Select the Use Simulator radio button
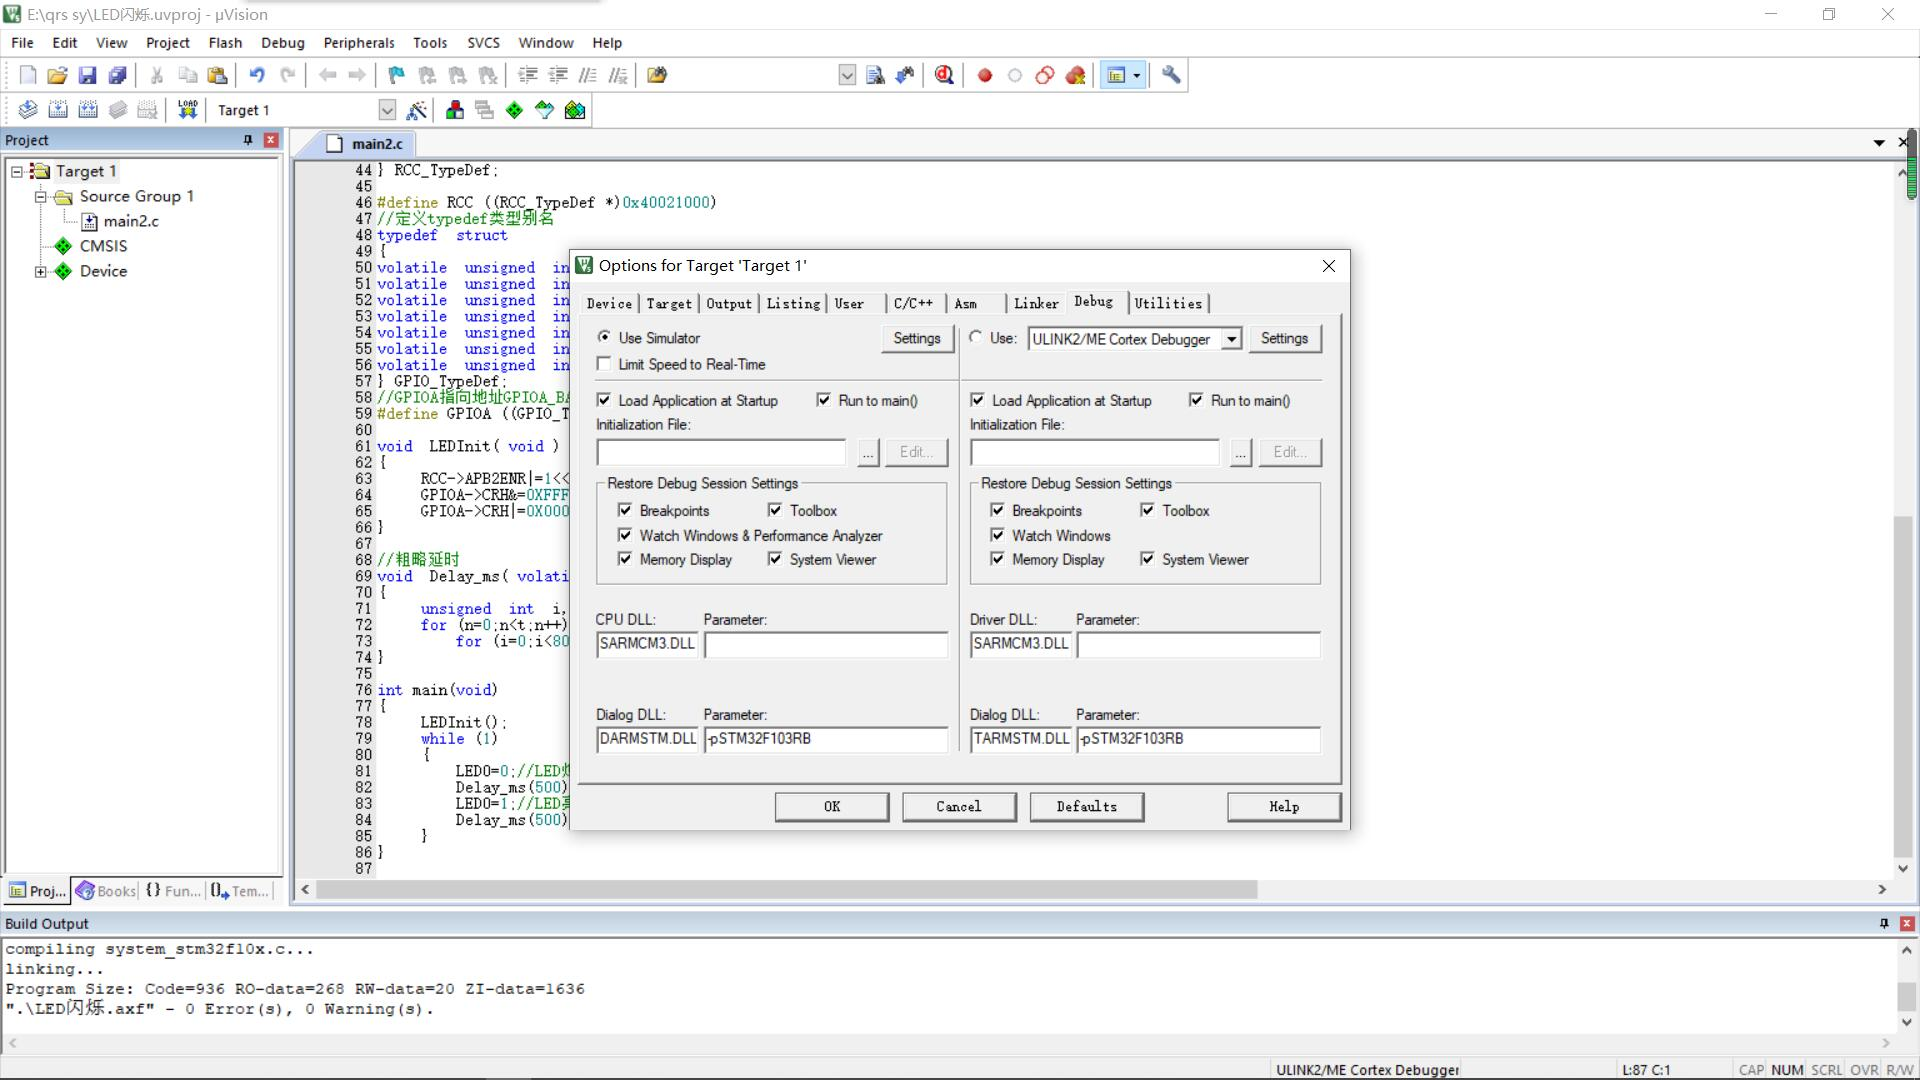Image resolution: width=1920 pixels, height=1080 pixels. pyautogui.click(x=604, y=338)
